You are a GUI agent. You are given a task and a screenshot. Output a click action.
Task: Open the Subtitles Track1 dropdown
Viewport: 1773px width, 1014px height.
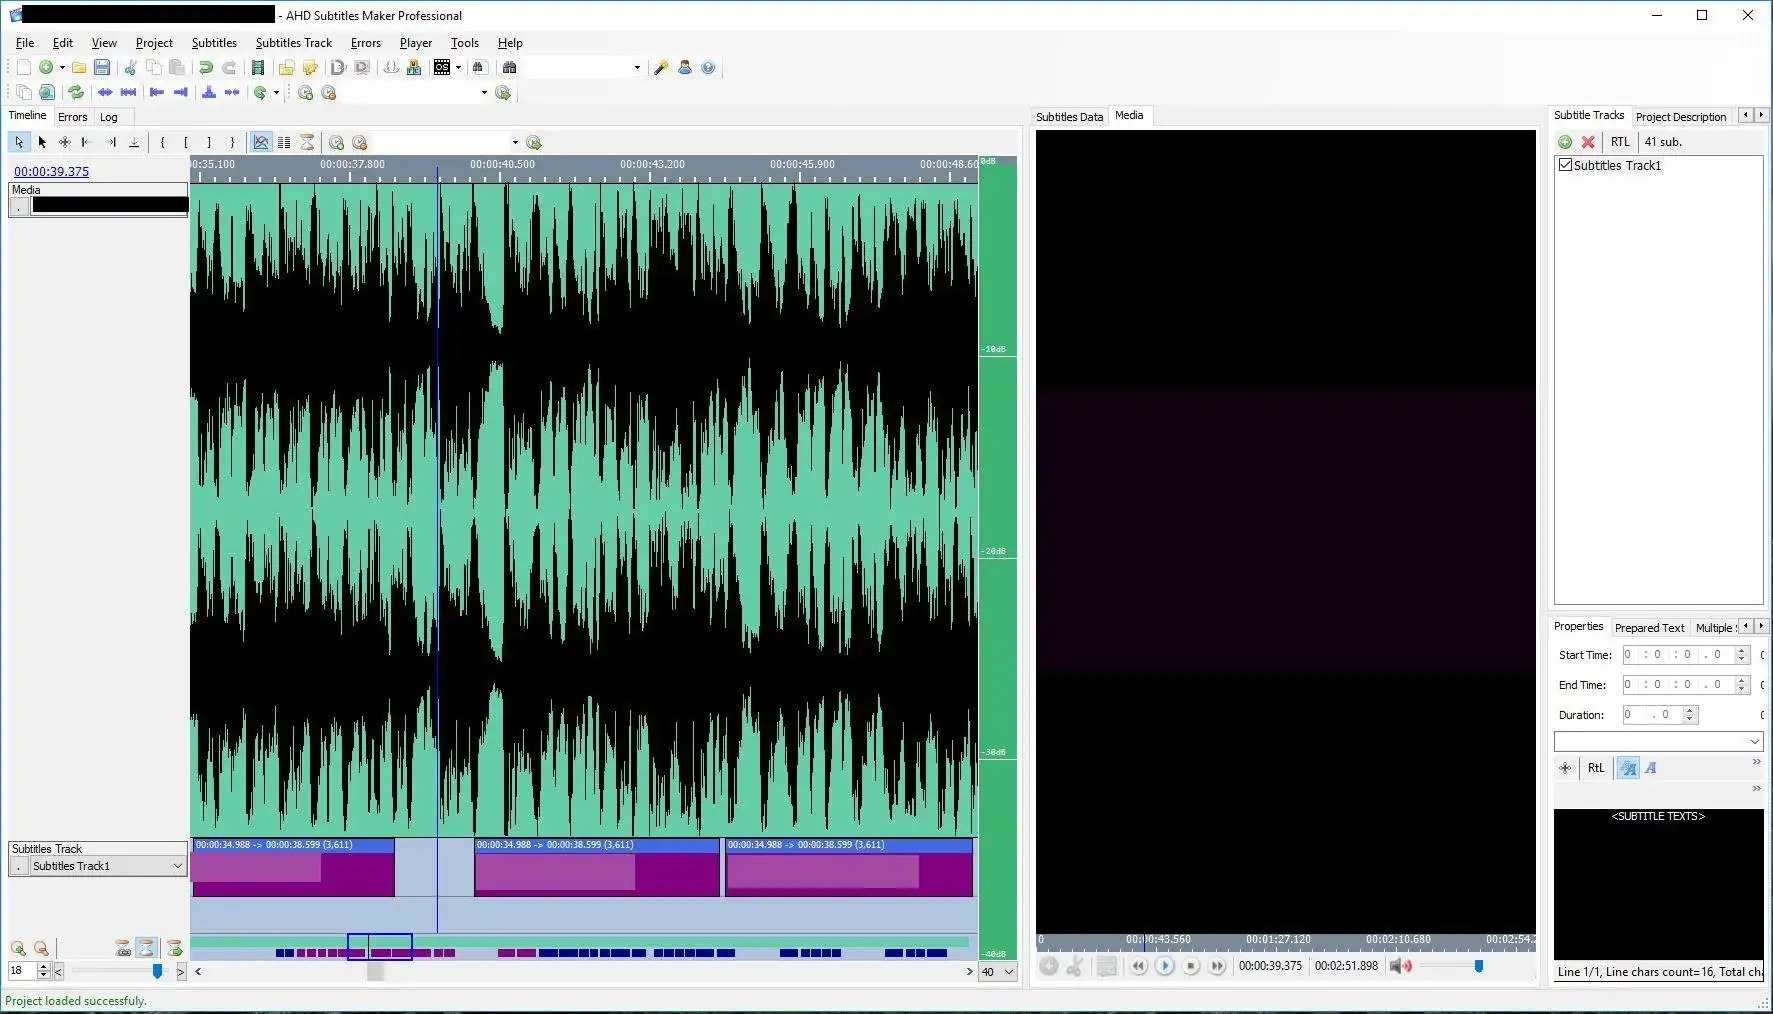pyautogui.click(x=108, y=866)
